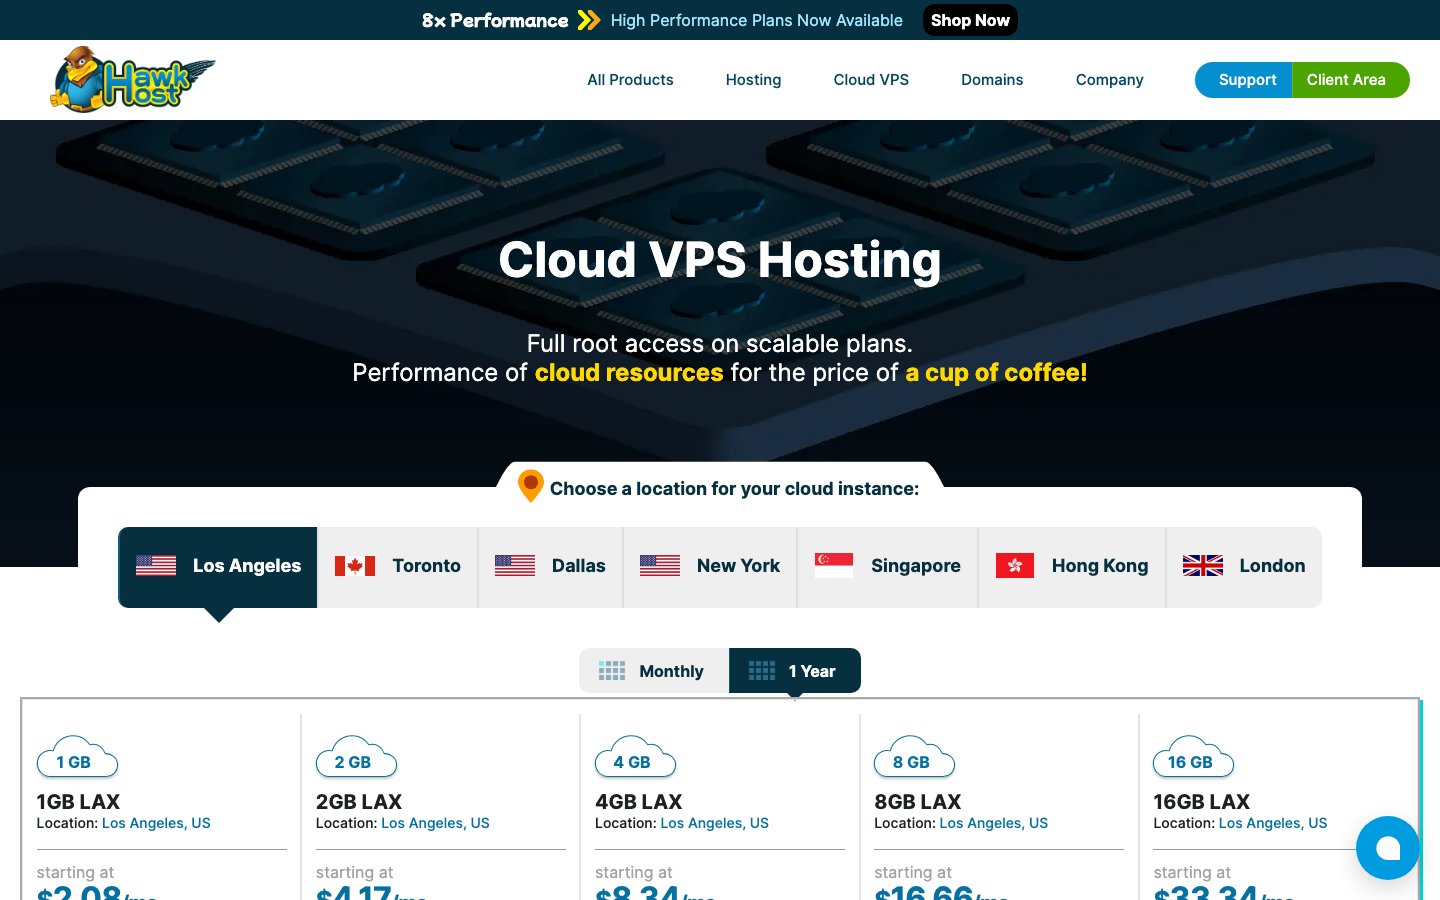1440x900 pixels.
Task: Click Los Angeles, US under 4GB LAX
Action: pos(714,823)
